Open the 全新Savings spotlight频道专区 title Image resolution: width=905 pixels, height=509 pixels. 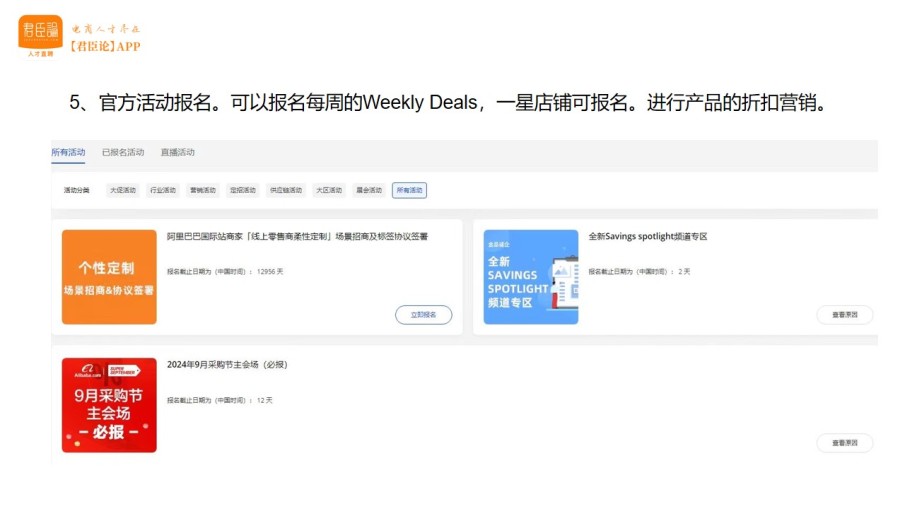click(x=648, y=237)
